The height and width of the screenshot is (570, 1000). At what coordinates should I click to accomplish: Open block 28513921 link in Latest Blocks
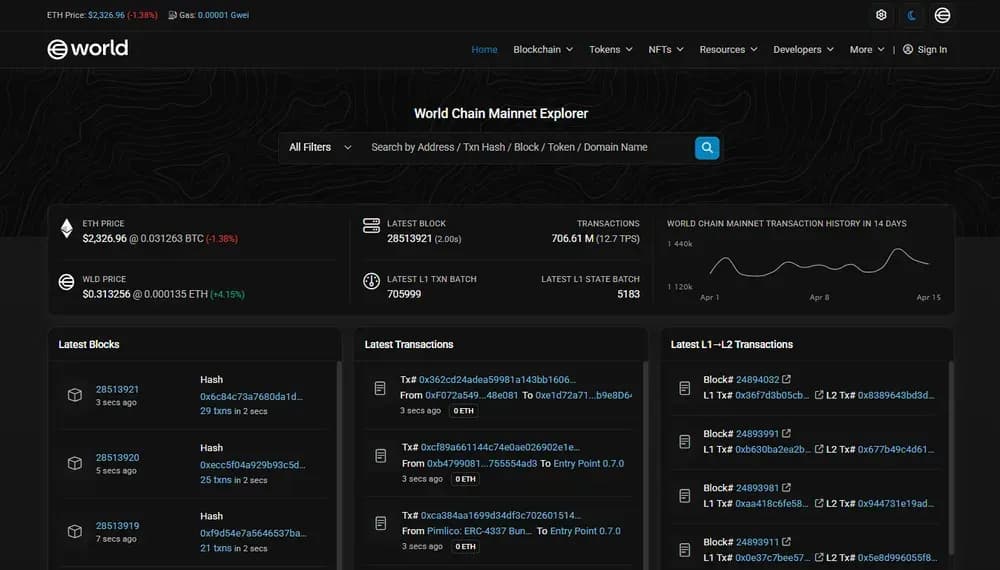[117, 390]
